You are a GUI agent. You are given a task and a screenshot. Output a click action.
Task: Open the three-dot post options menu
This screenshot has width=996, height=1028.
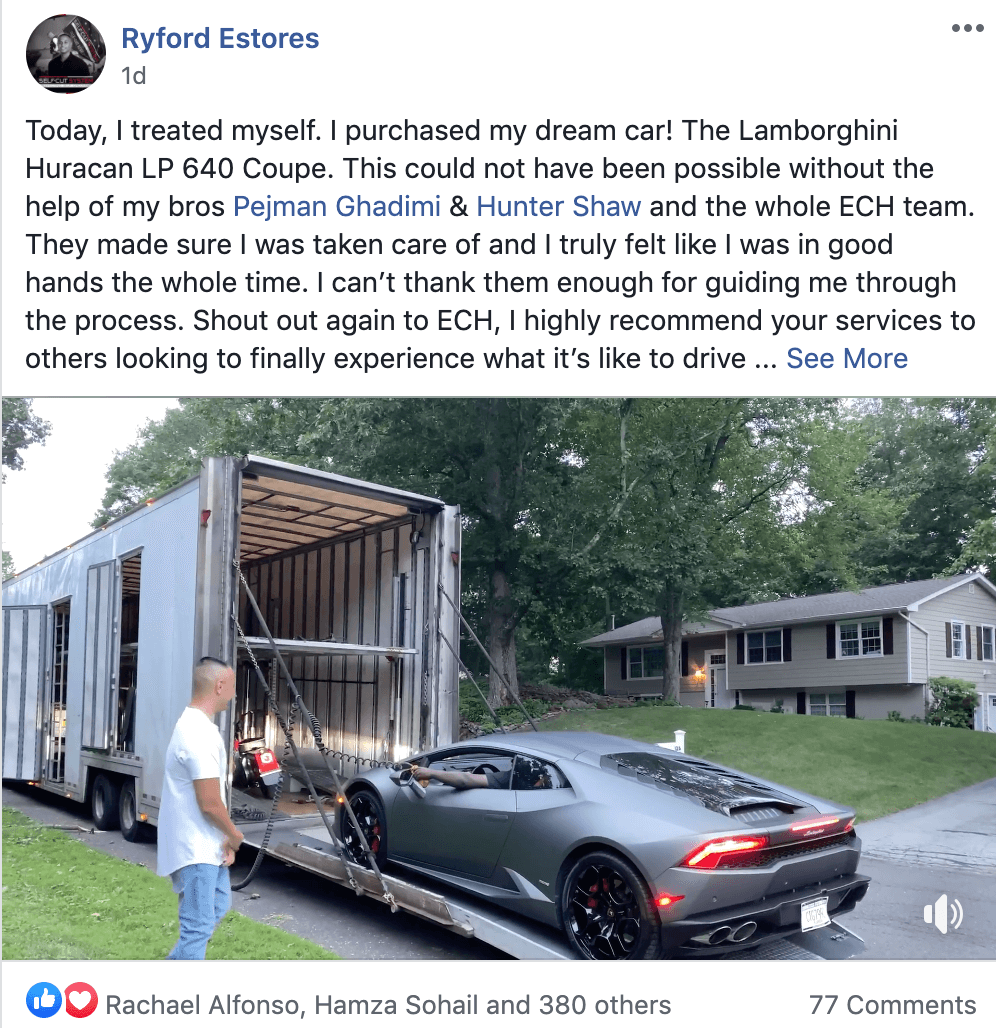(968, 28)
